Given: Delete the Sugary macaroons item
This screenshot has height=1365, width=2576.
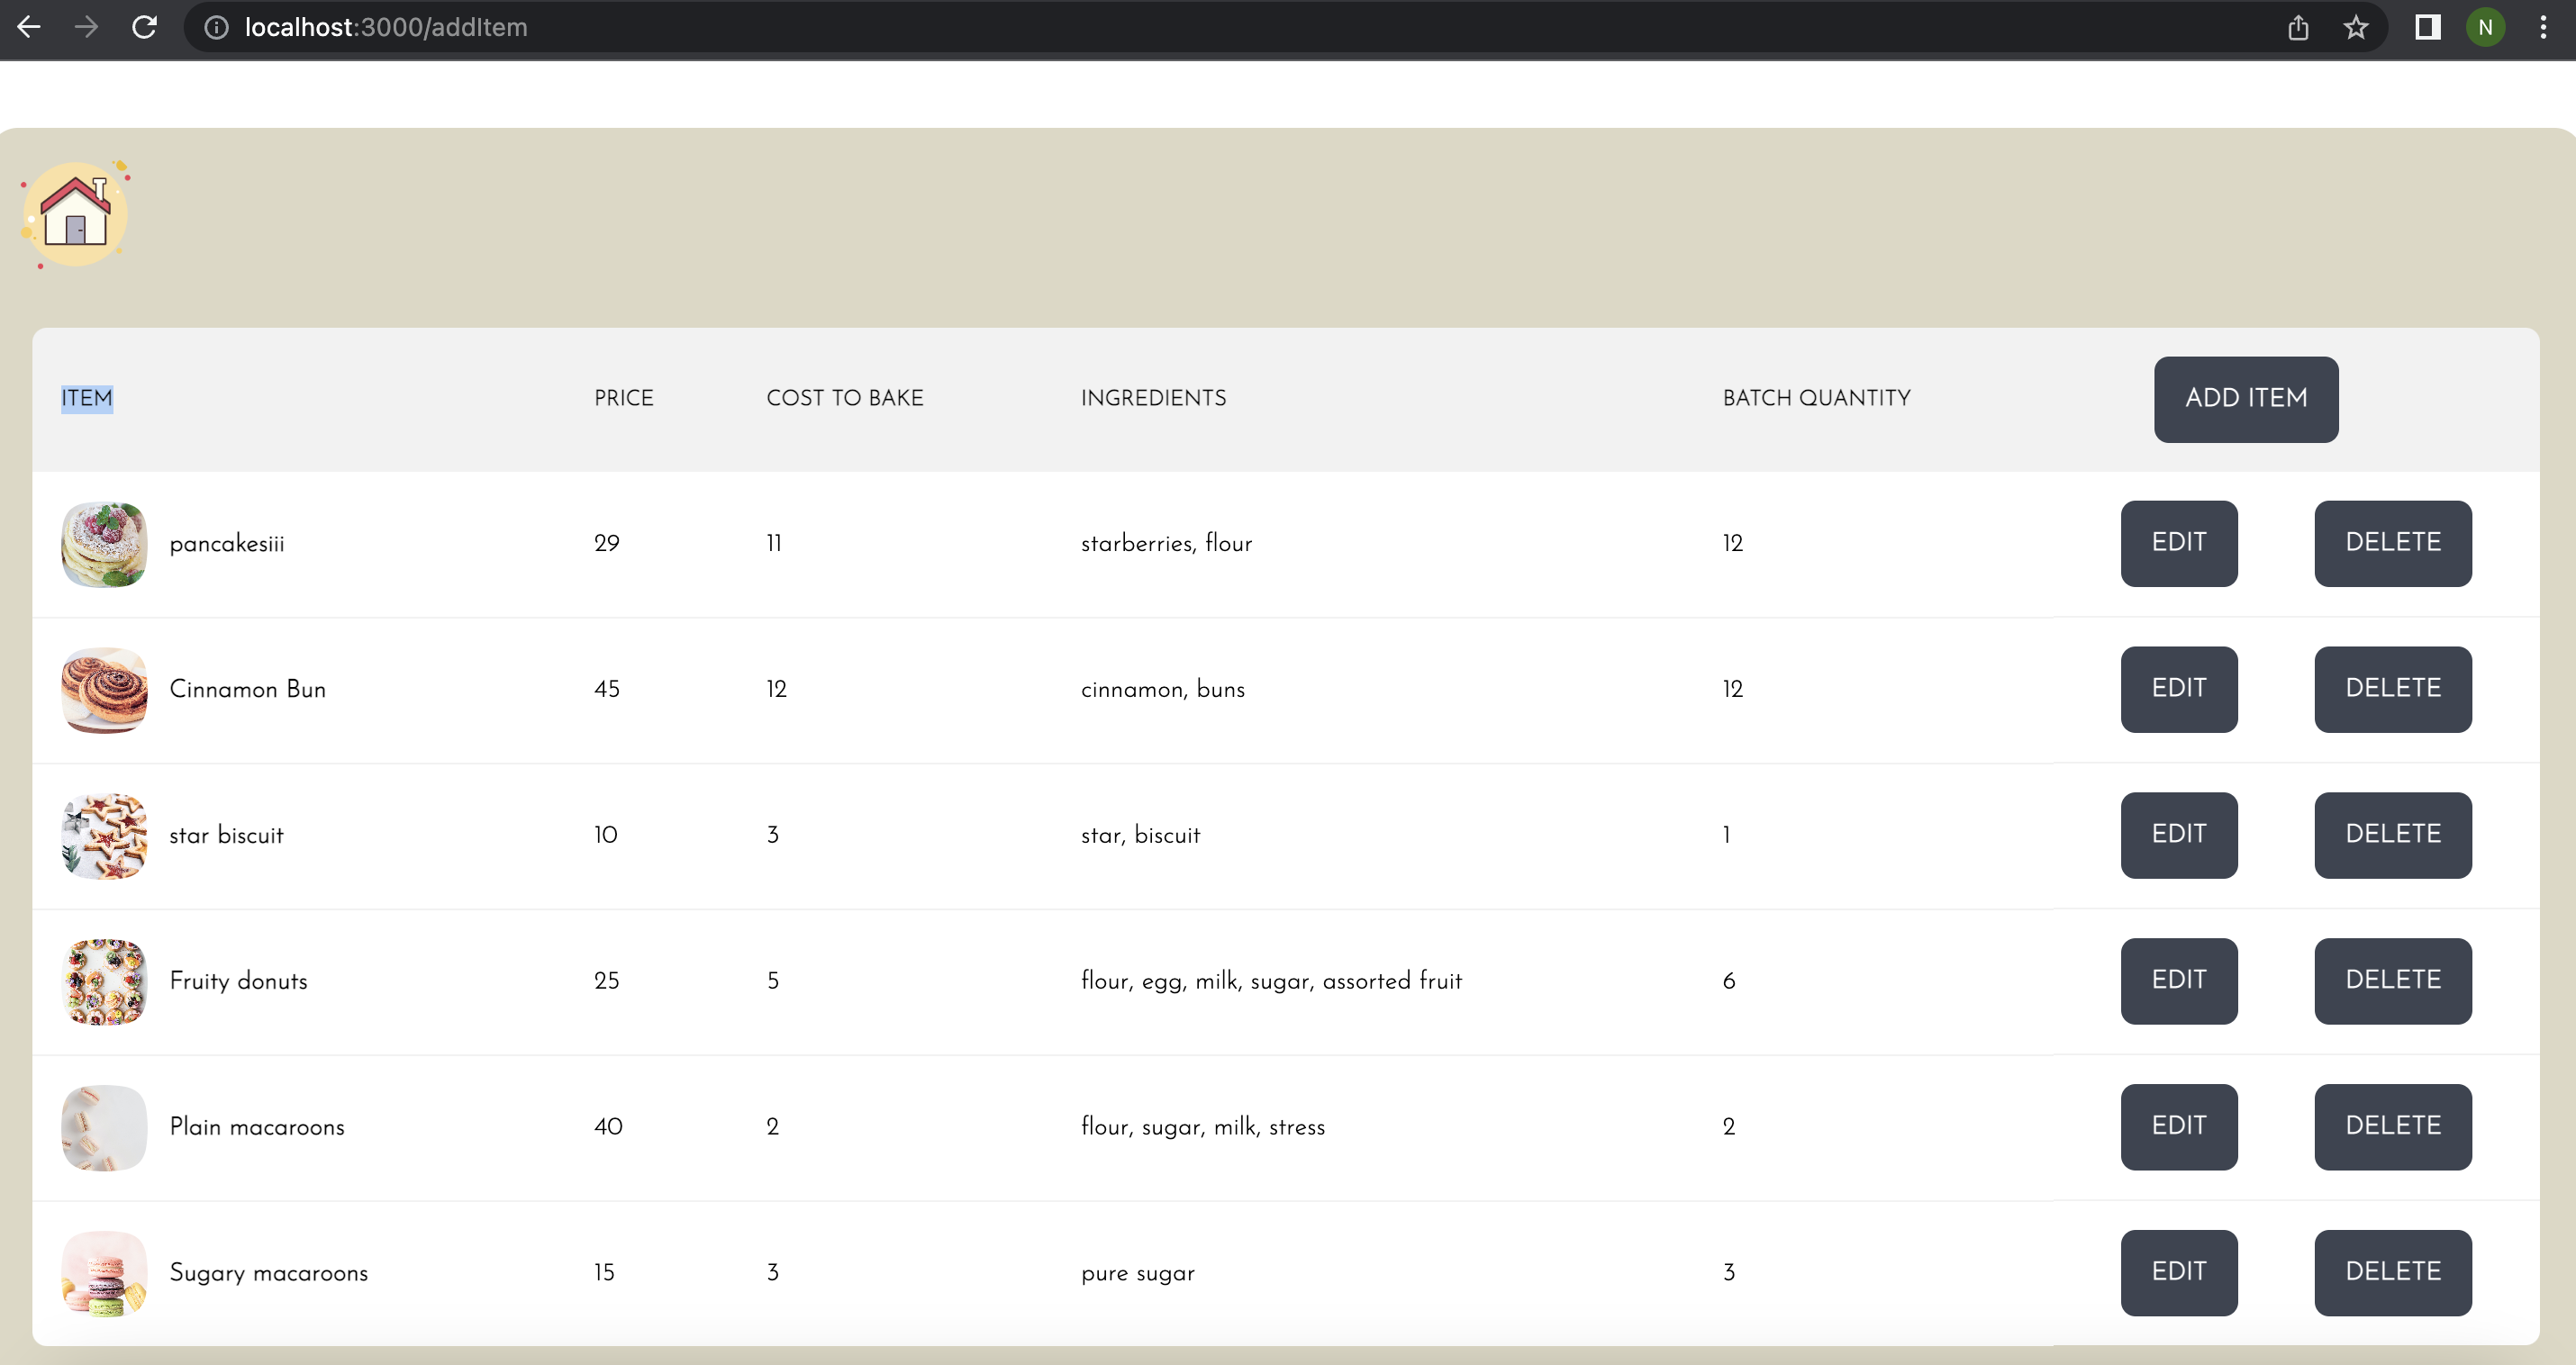Looking at the screenshot, I should 2393,1273.
